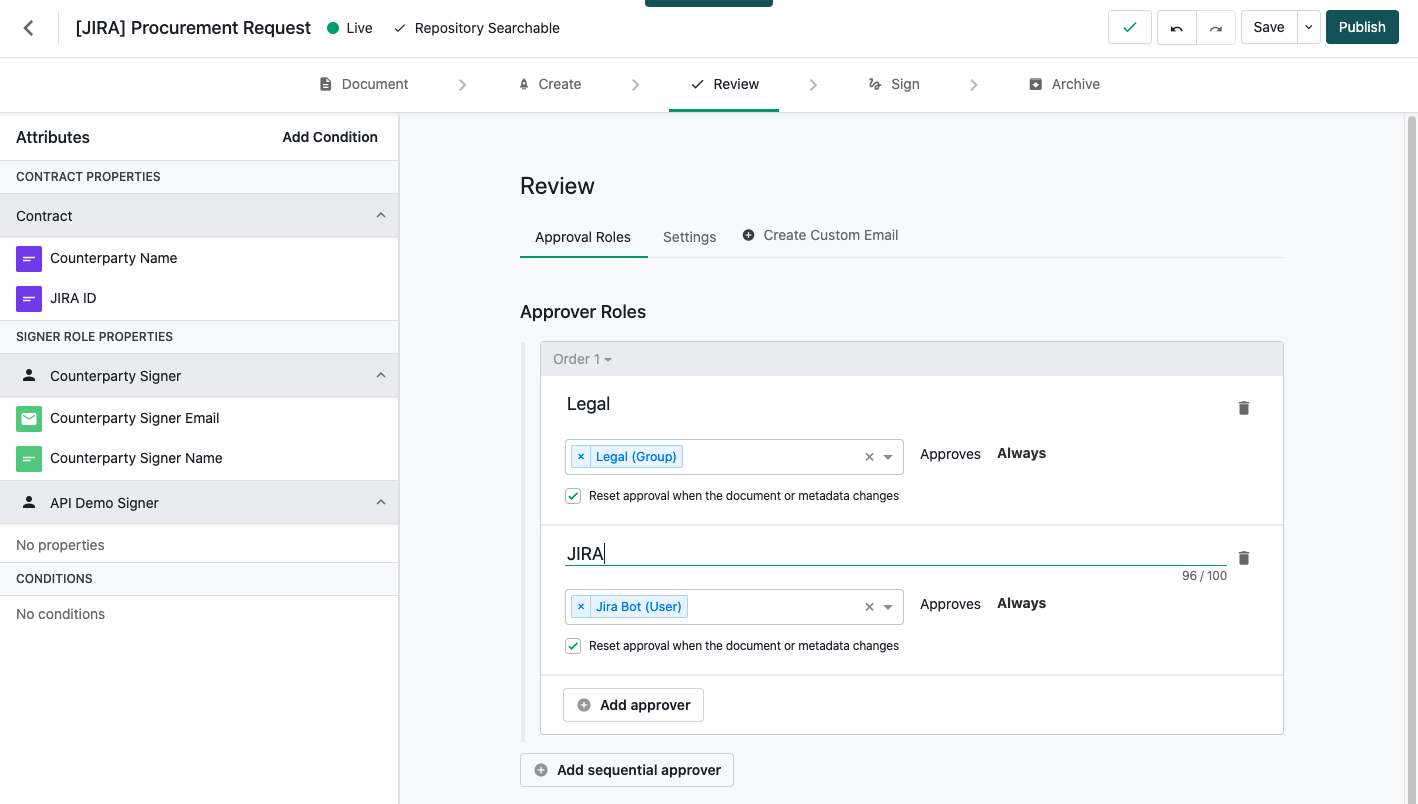Undo the last change
Screen dimensions: 1418x804
coord(1177,27)
